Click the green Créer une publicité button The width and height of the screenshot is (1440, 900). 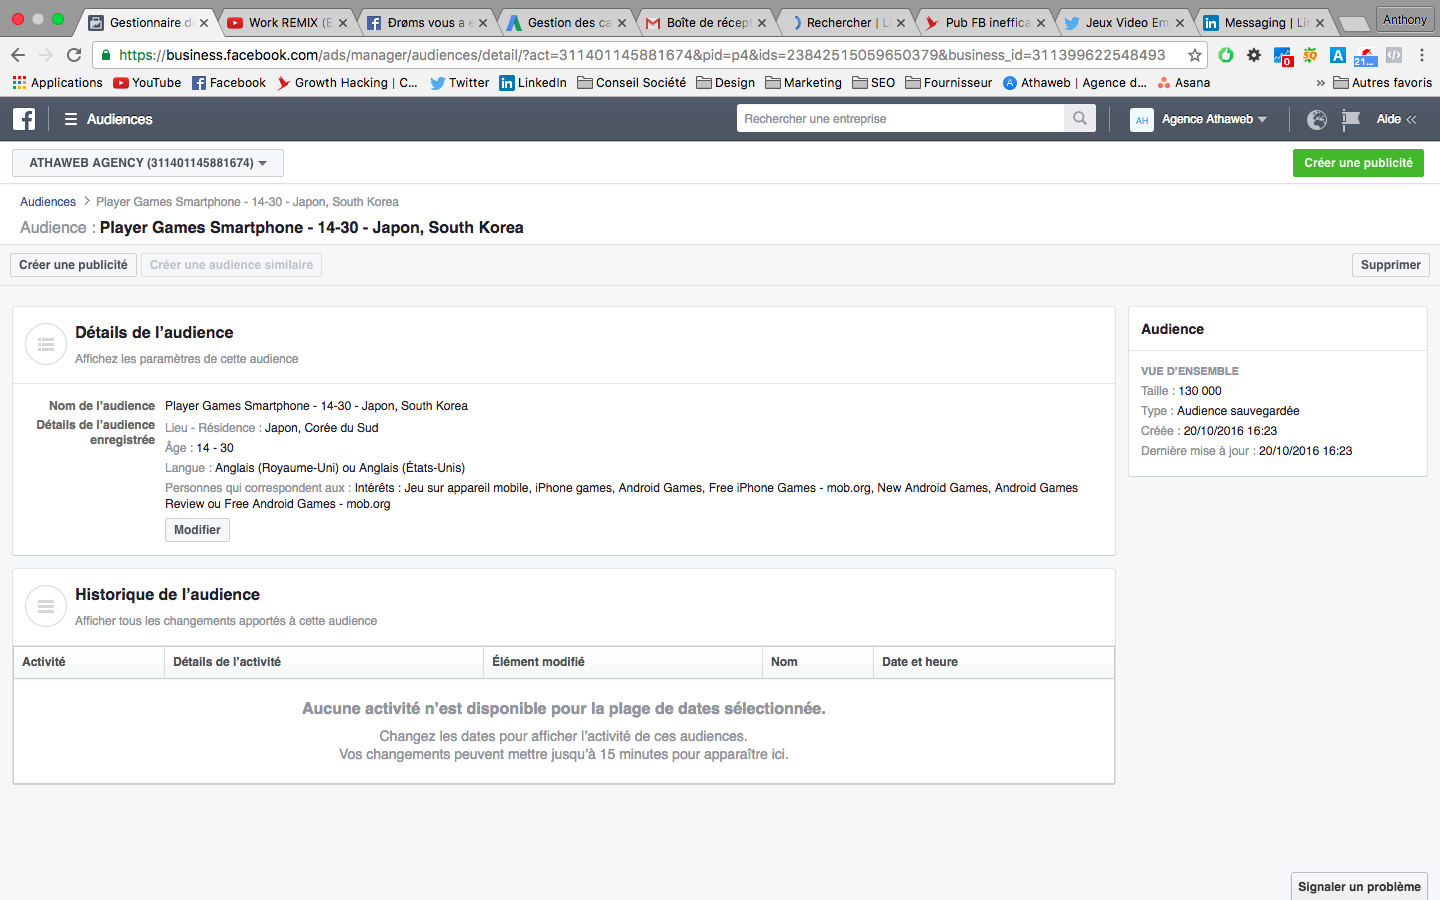click(x=1357, y=163)
